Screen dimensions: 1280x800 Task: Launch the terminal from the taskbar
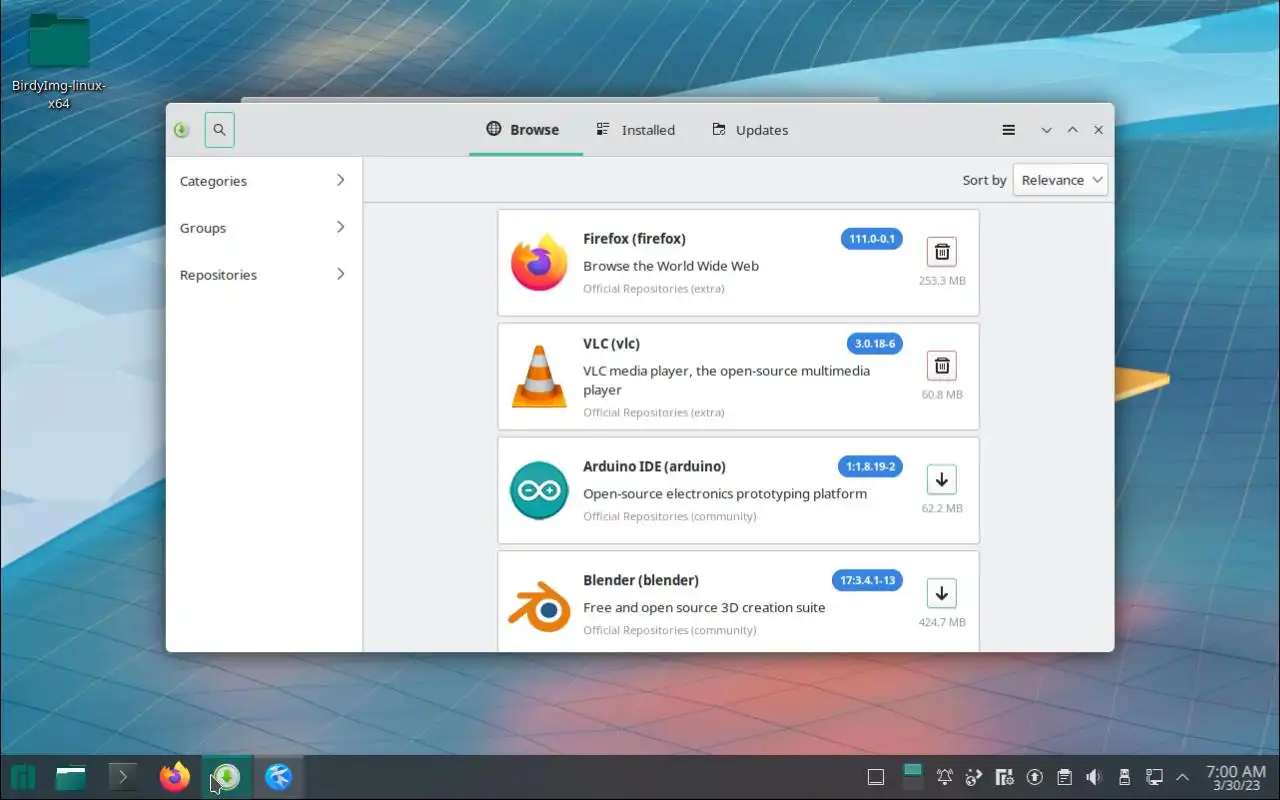123,777
